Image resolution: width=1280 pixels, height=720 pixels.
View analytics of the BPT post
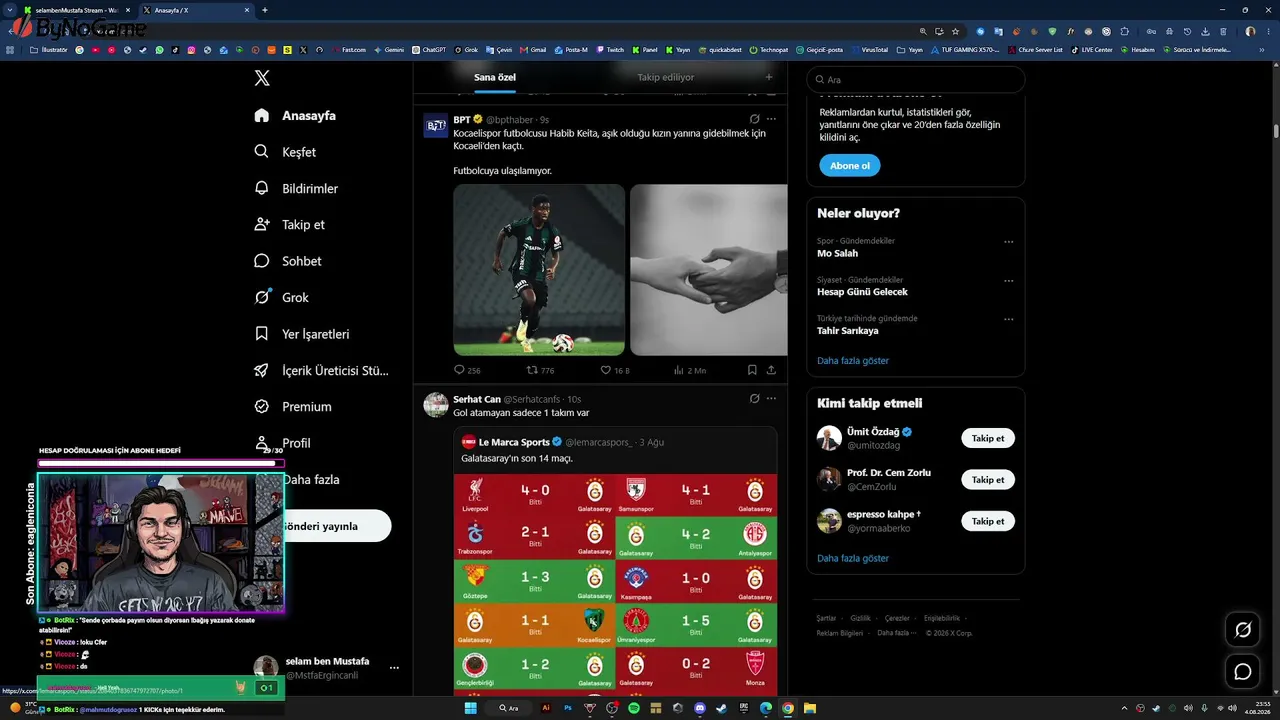(690, 370)
